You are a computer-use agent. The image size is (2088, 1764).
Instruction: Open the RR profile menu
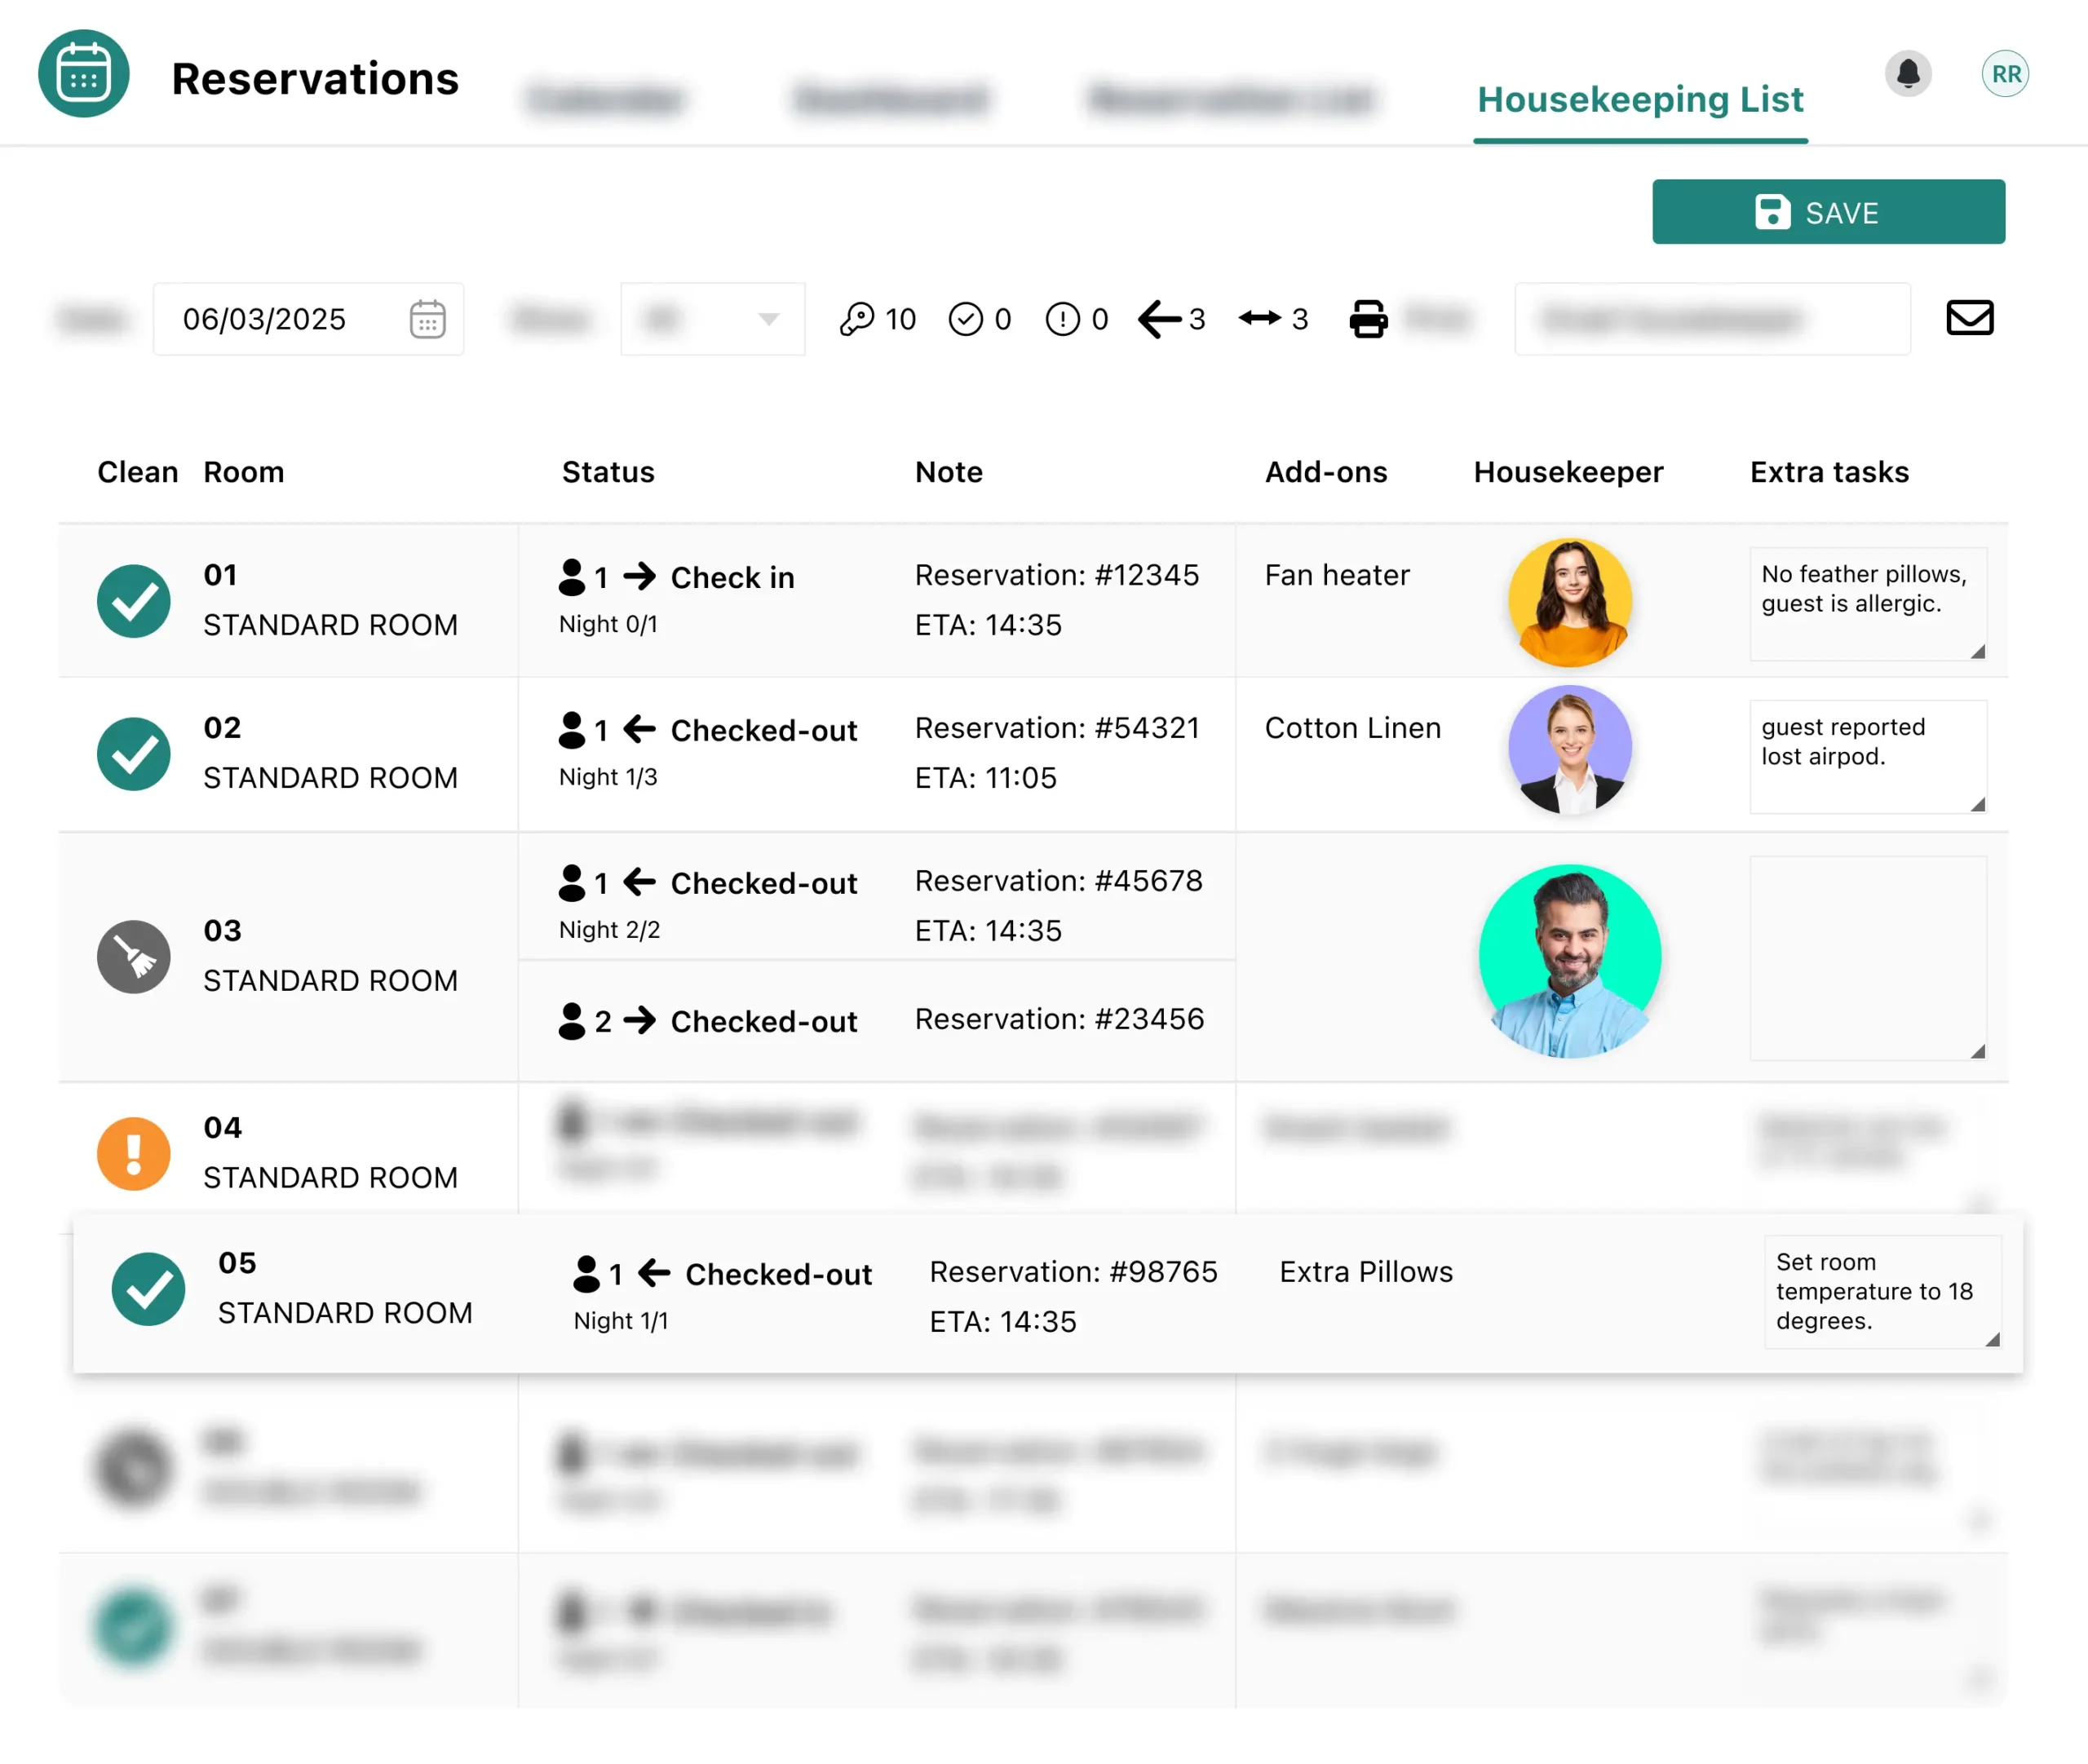point(2005,73)
